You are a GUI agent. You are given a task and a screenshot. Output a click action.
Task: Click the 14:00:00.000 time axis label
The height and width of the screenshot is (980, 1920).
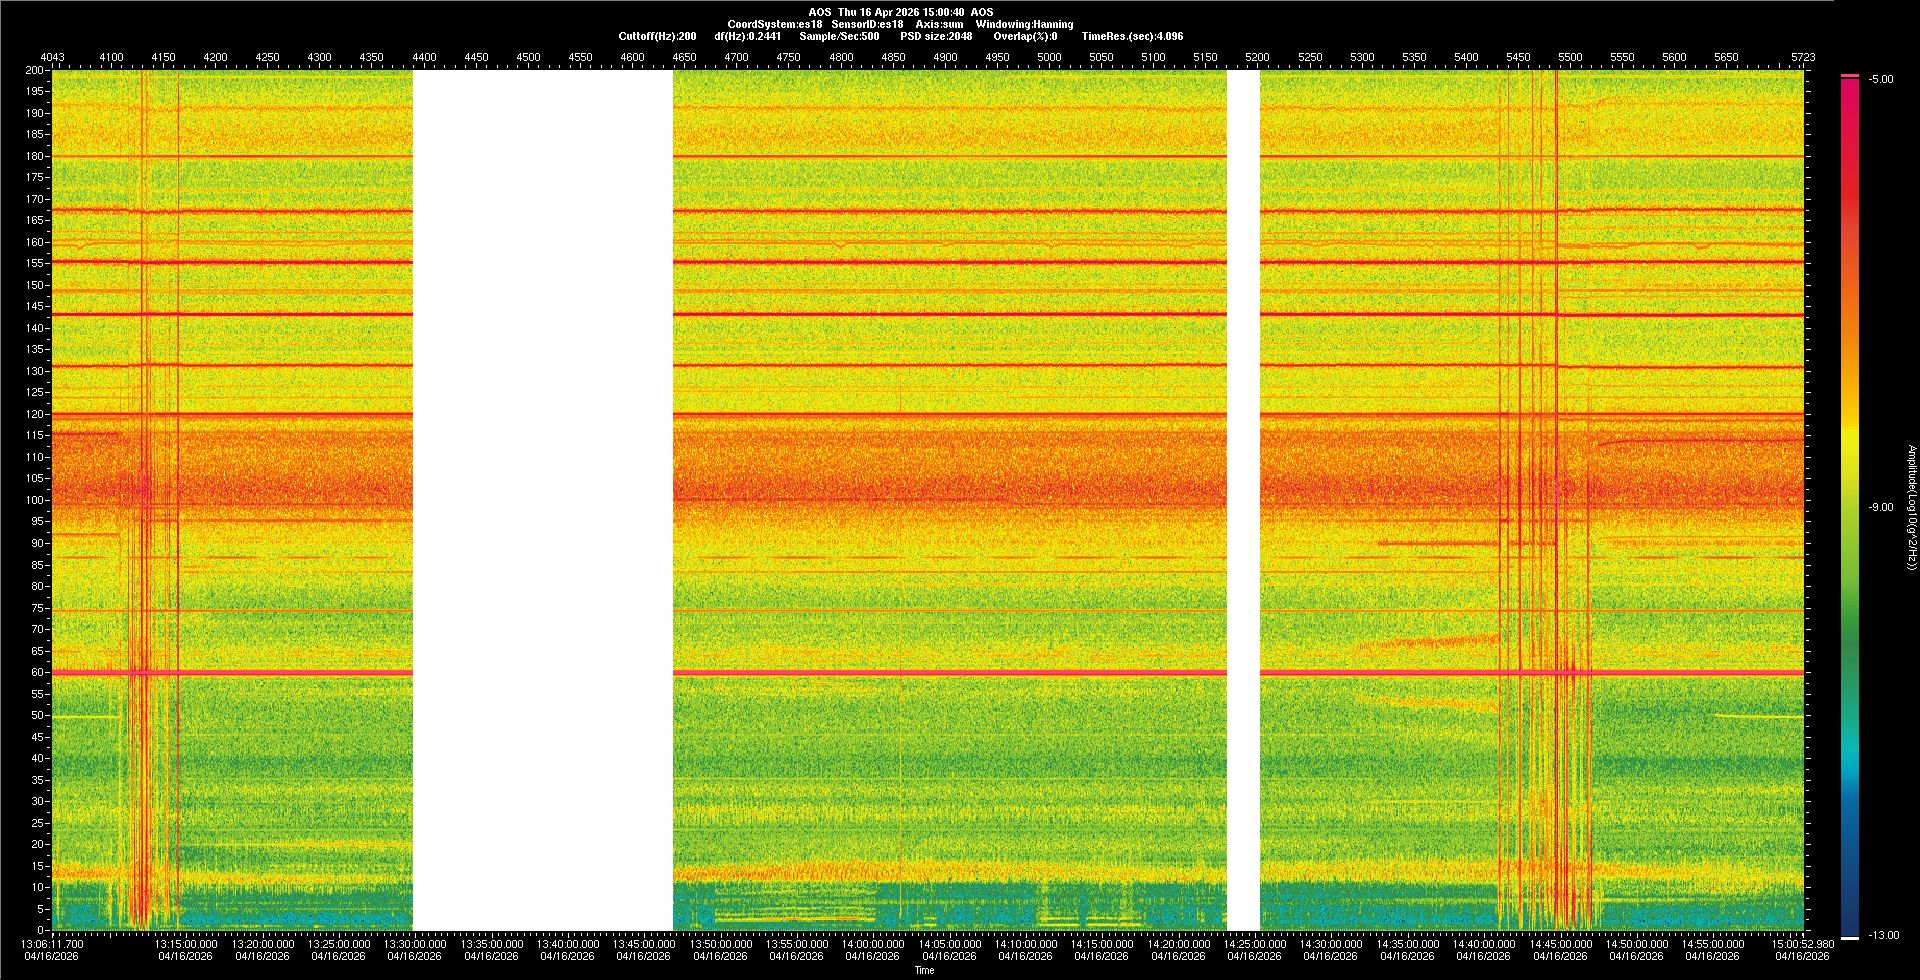[x=873, y=944]
